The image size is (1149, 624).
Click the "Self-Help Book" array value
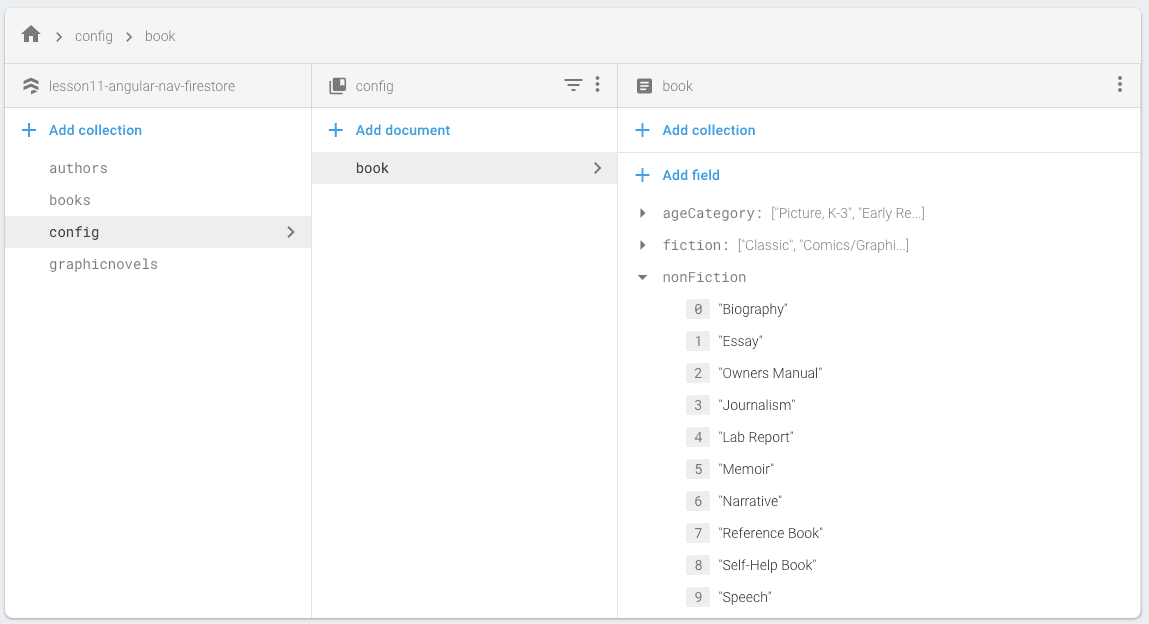point(767,565)
